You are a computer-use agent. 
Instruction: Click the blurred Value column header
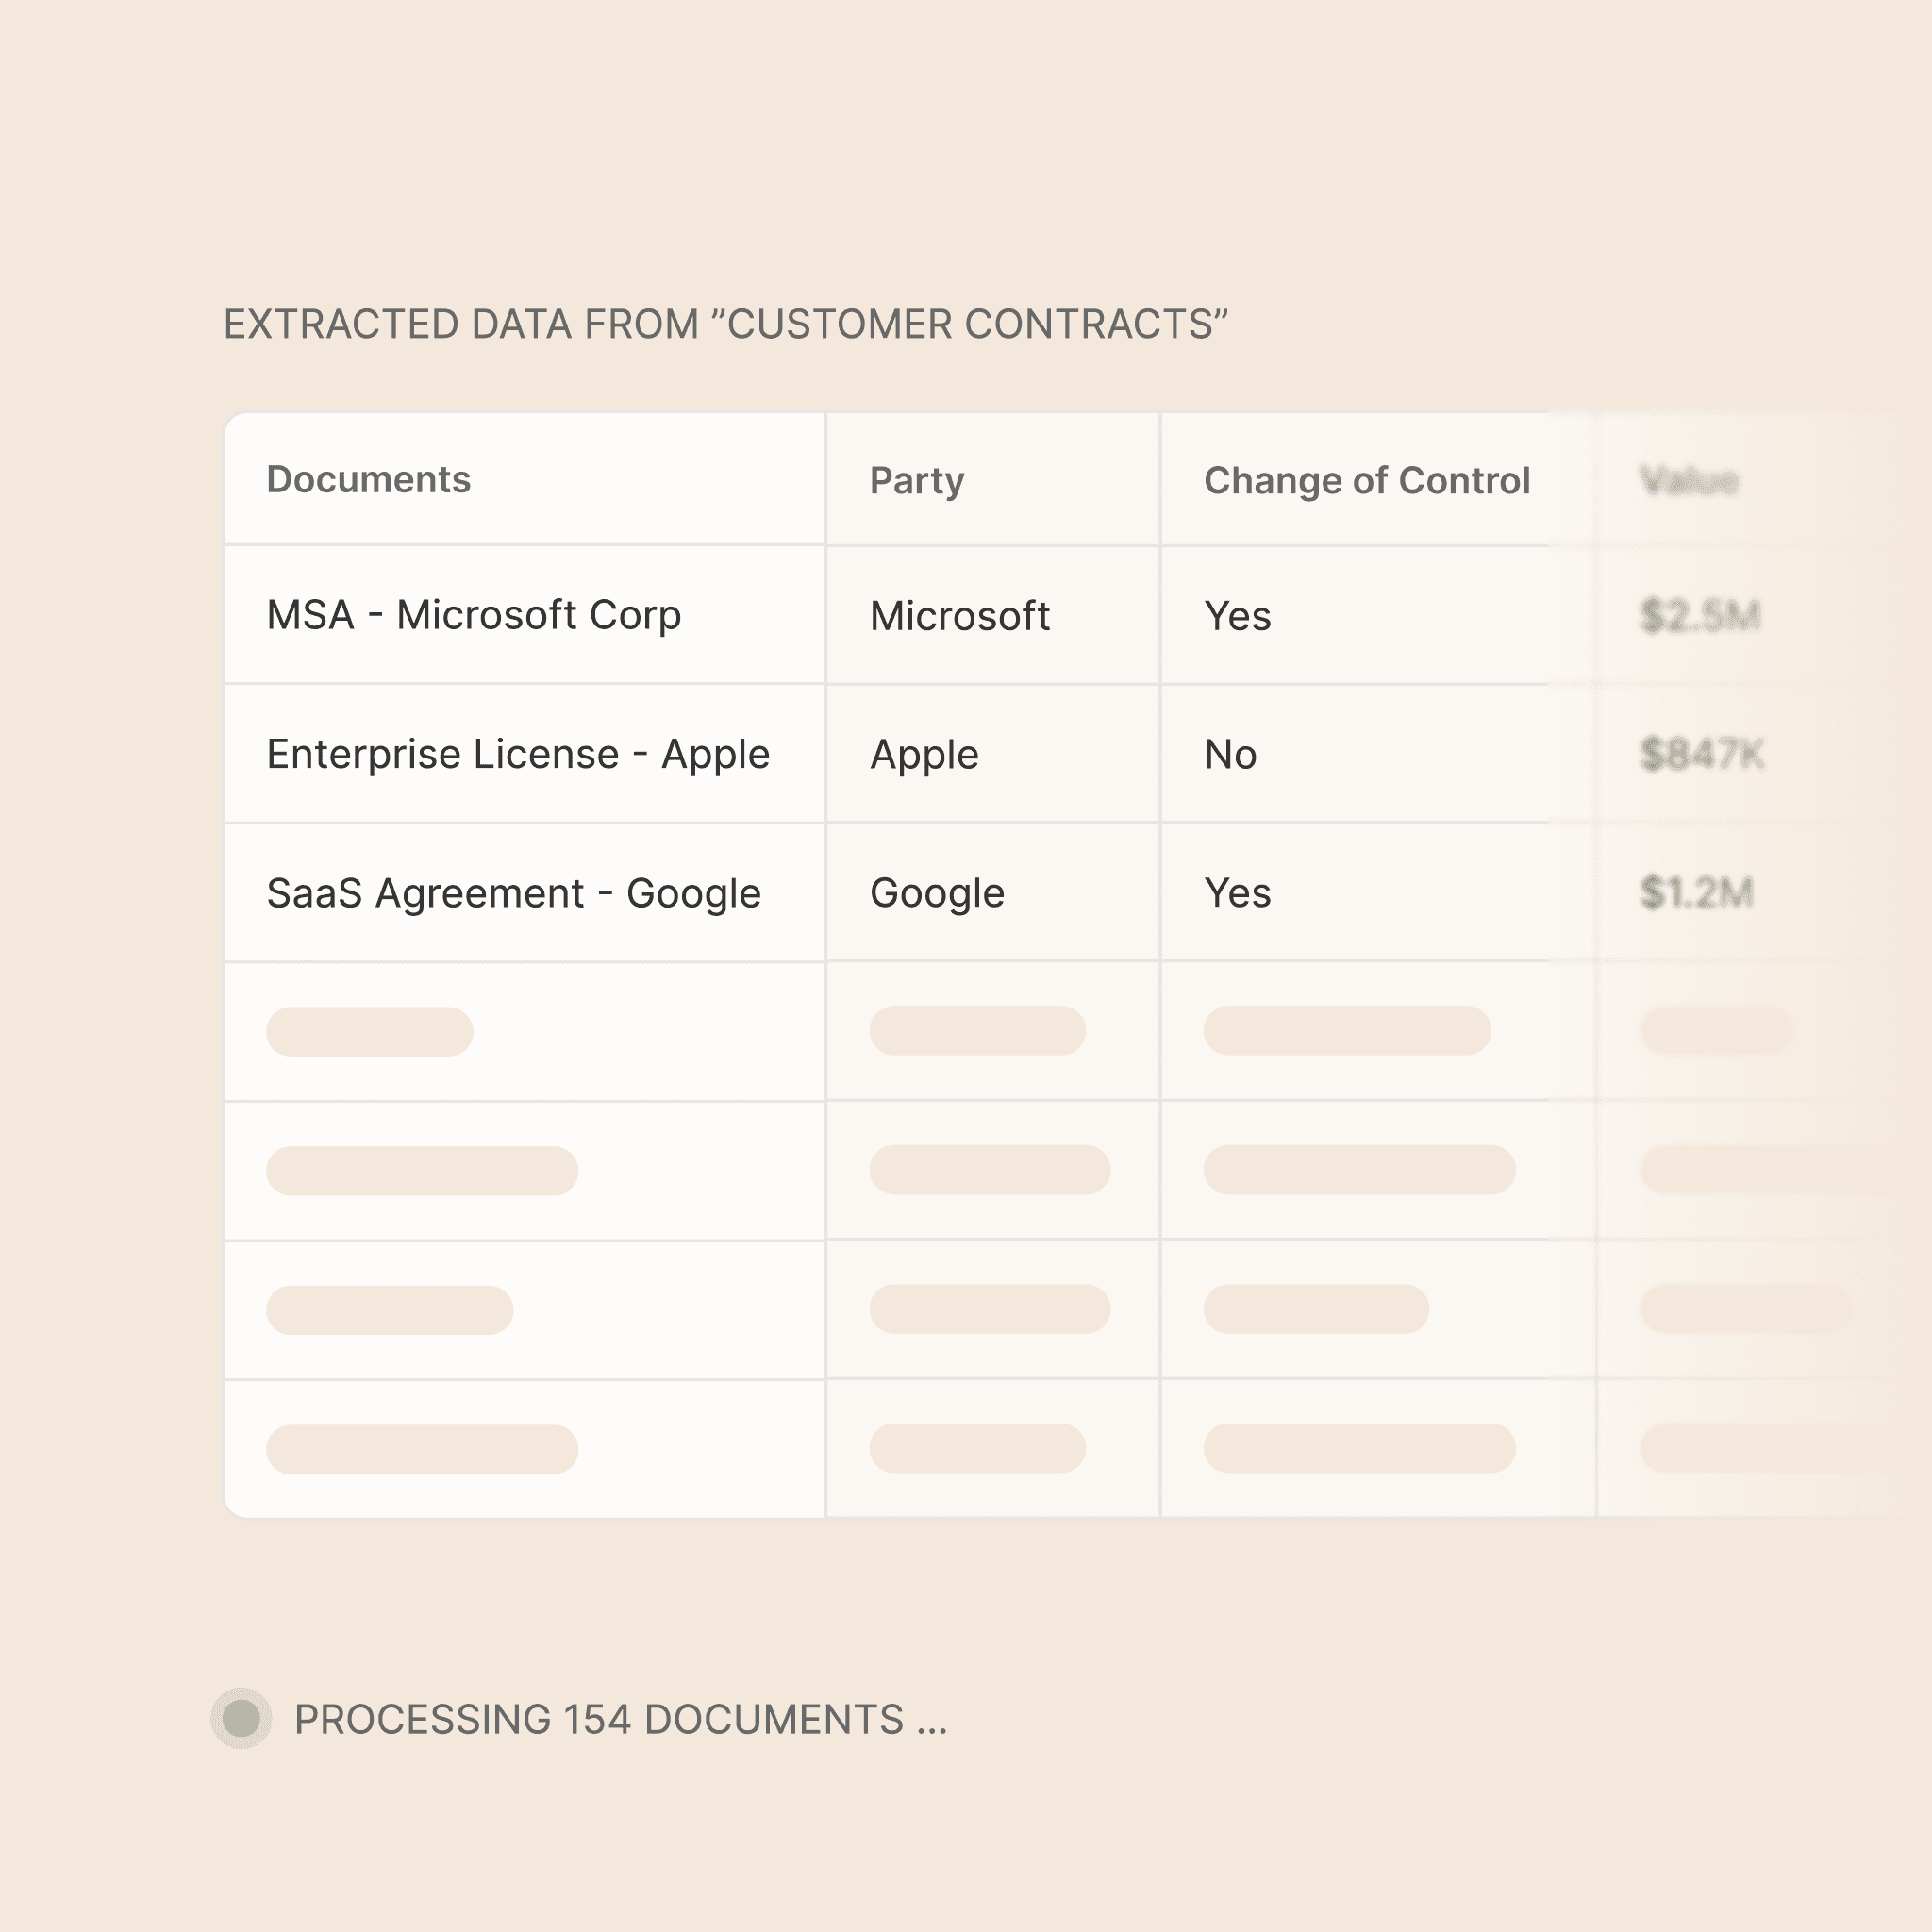pos(1689,481)
